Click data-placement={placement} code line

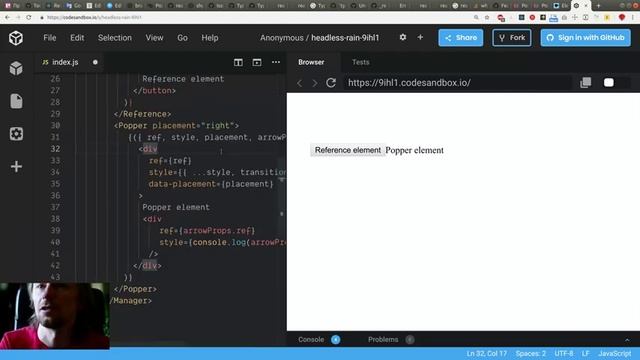tap(211, 184)
